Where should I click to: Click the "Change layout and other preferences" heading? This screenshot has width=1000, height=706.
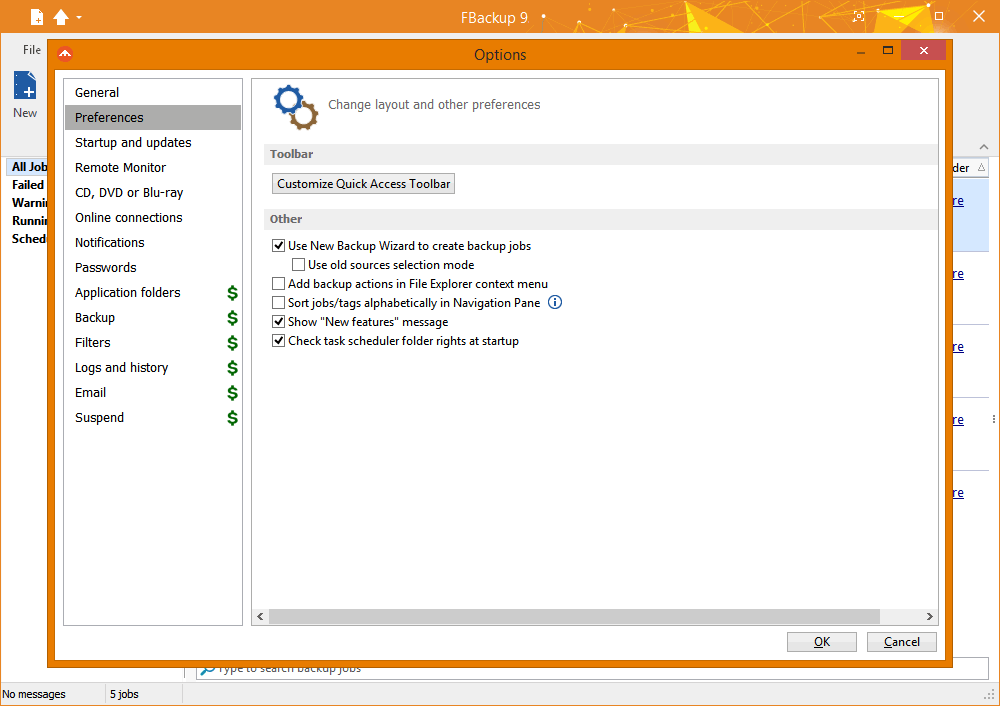click(434, 105)
